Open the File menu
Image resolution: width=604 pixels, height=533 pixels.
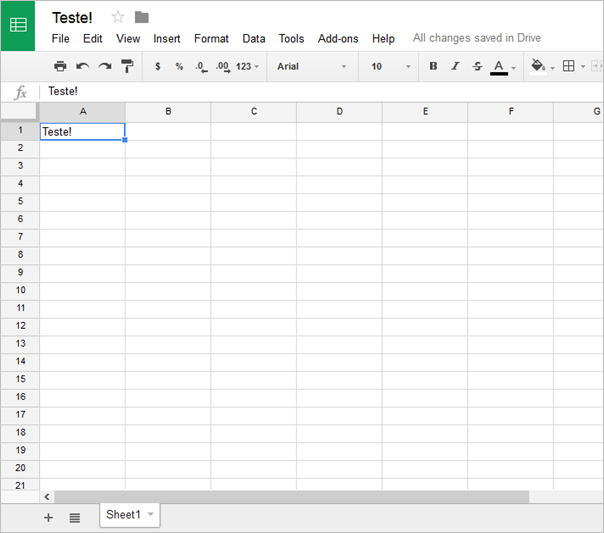click(60, 39)
